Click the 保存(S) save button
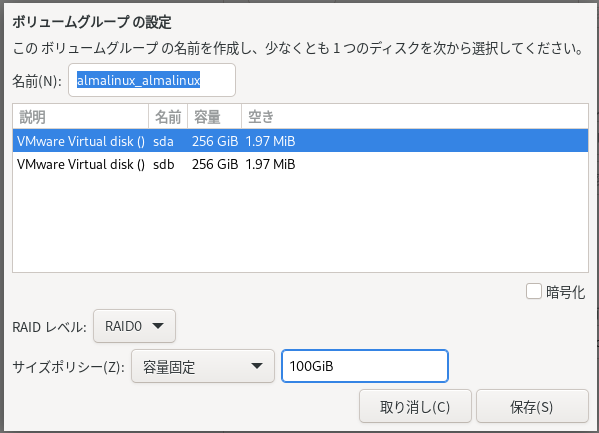599x433 pixels. 532,406
